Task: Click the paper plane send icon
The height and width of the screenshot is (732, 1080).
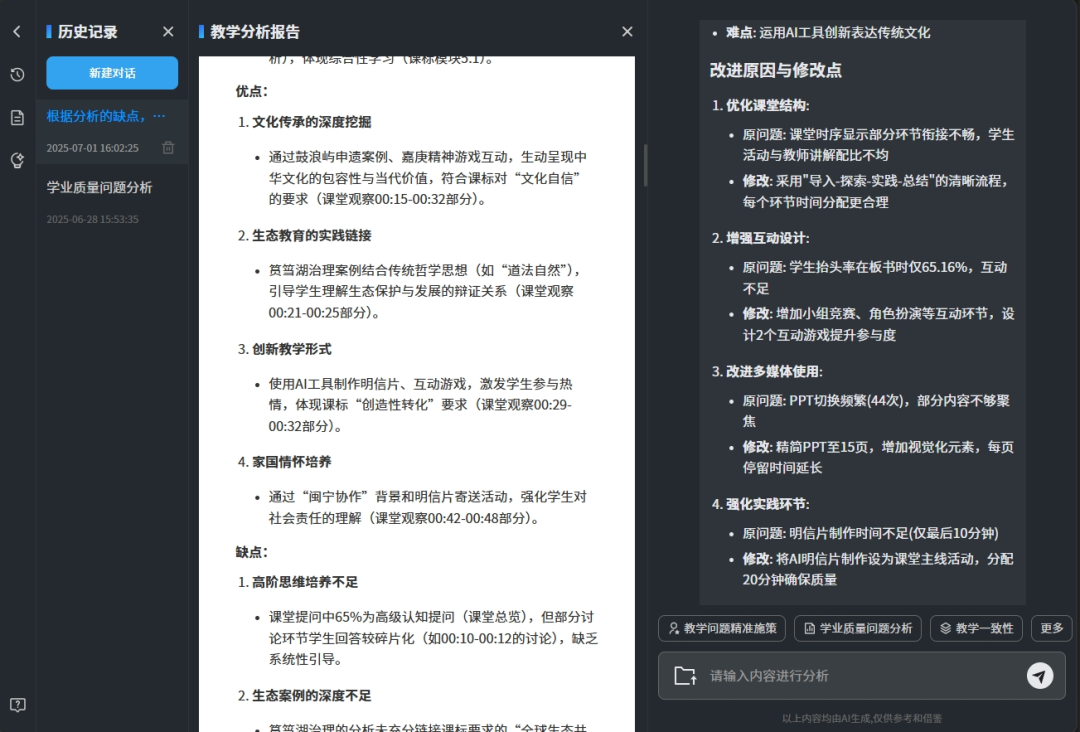Action: point(1040,676)
